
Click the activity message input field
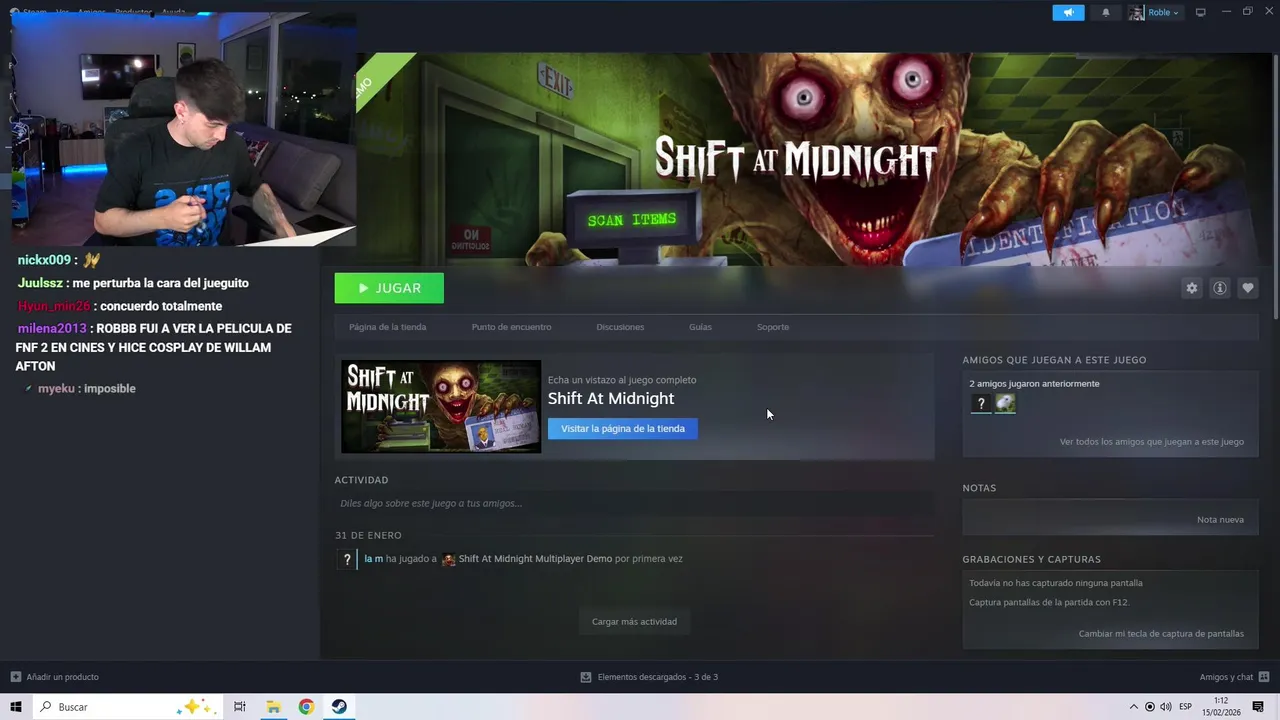(x=634, y=503)
